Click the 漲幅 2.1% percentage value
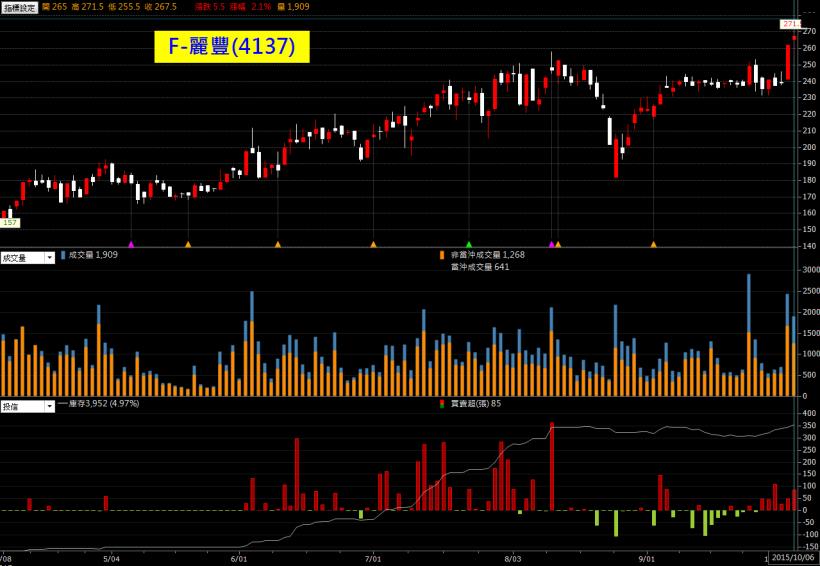 [248, 7]
